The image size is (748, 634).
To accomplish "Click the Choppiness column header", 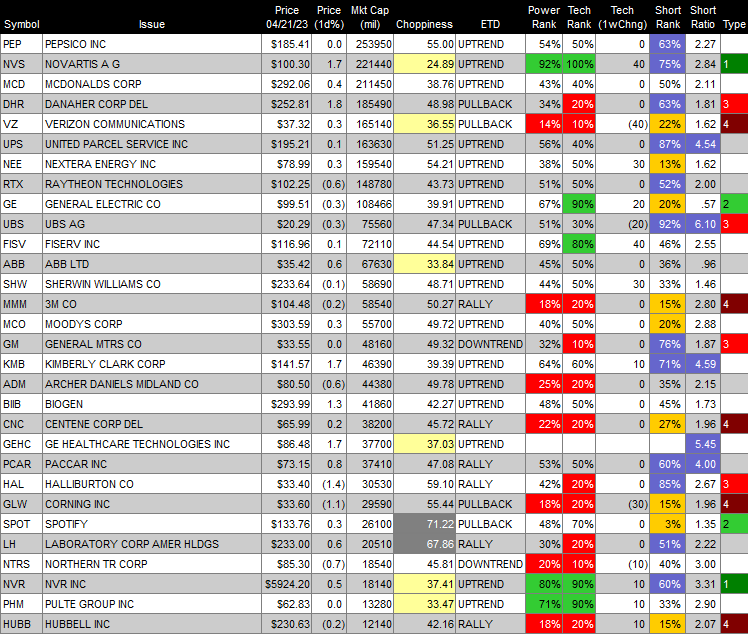I will (424, 24).
